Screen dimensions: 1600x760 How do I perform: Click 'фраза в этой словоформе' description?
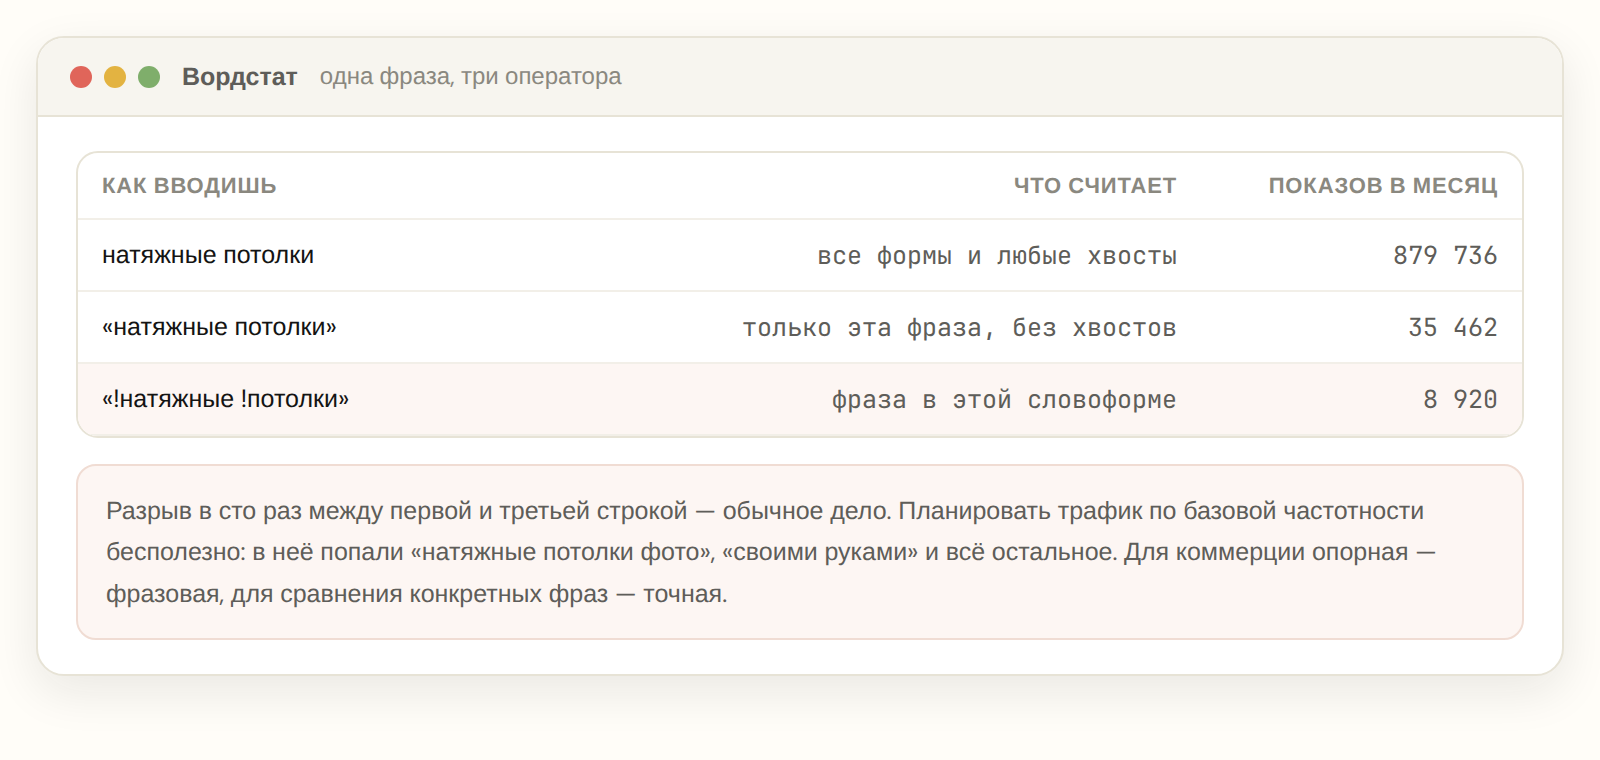tap(1004, 400)
